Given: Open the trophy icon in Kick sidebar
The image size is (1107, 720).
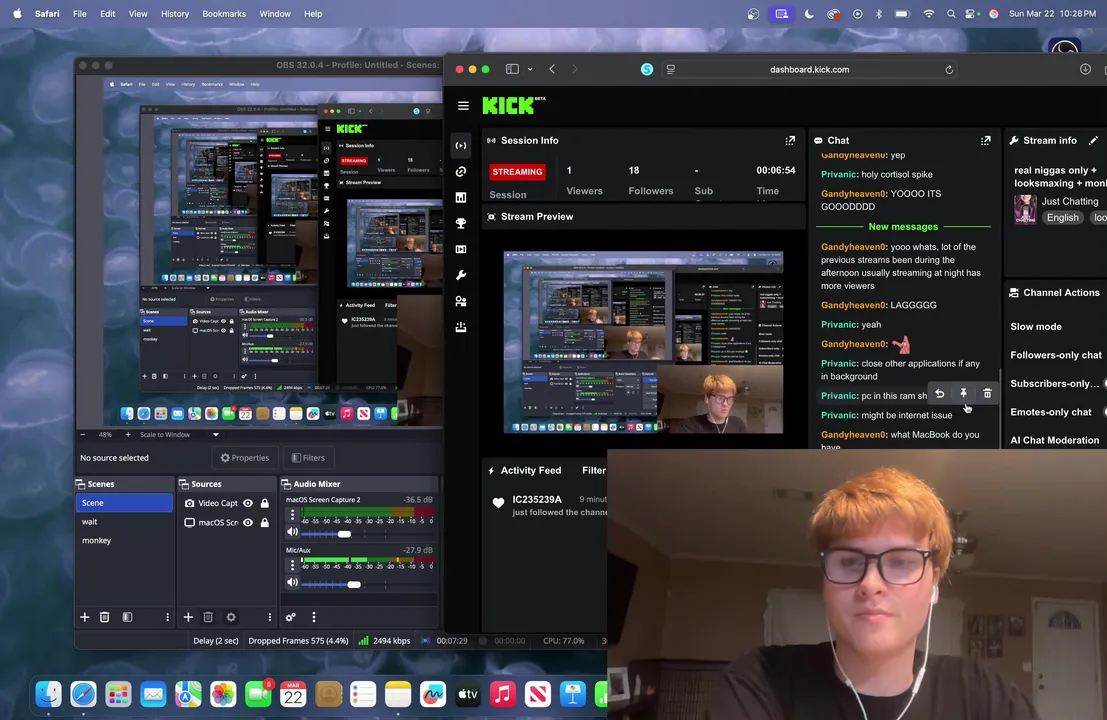Looking at the screenshot, I should point(461,223).
